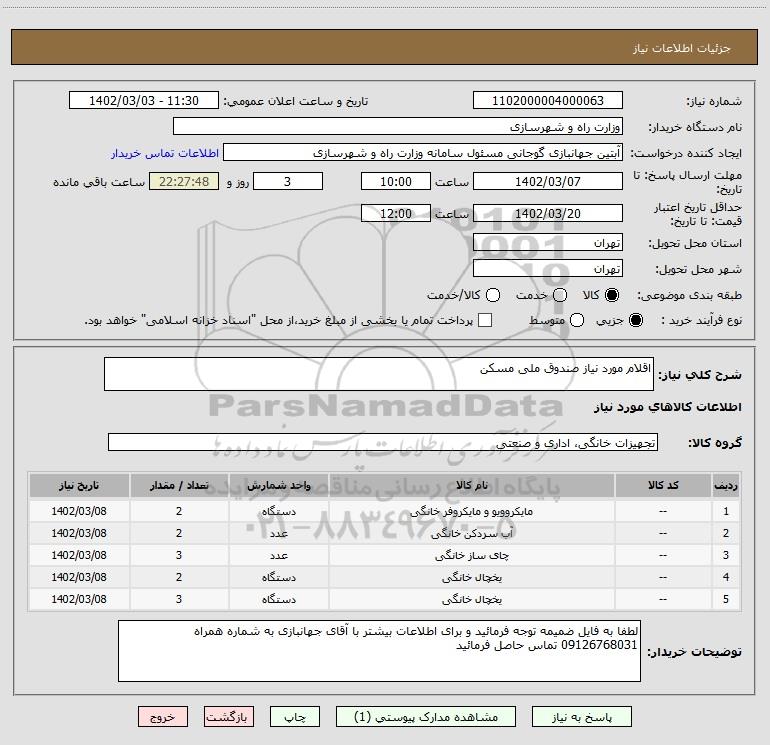This screenshot has width=770, height=745.
Task: Click the گروه کالا field تجهیزات خانگی
Action: click(383, 442)
